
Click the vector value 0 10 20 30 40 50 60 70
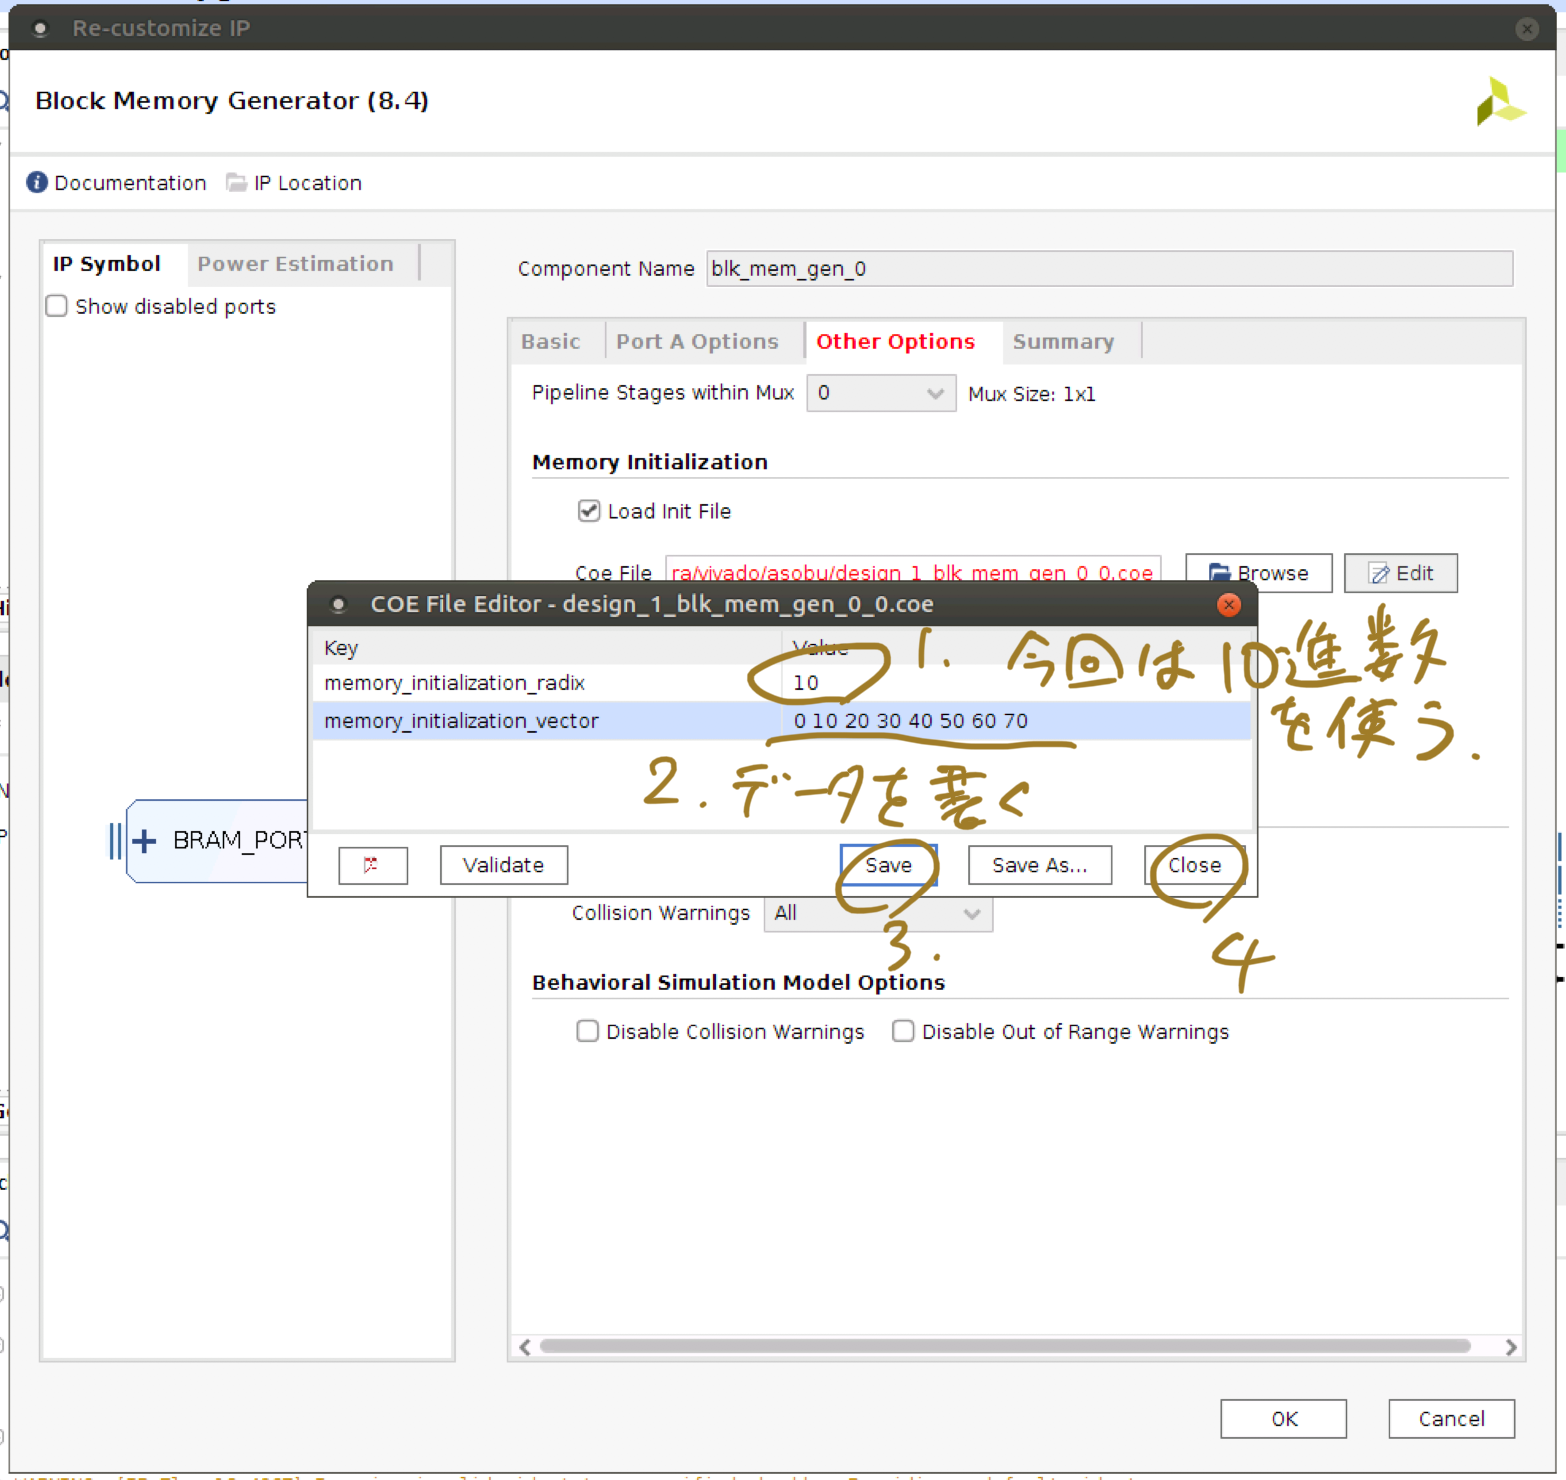(911, 721)
